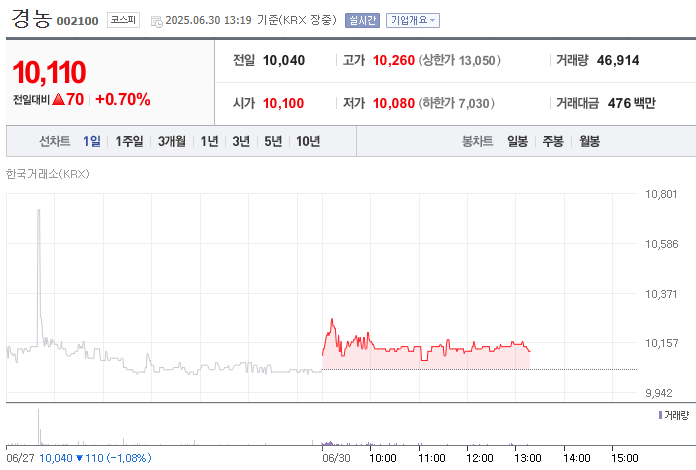This screenshot has height=470, width=696.
Task: Click the 13:00 time axis label
Action: click(528, 458)
